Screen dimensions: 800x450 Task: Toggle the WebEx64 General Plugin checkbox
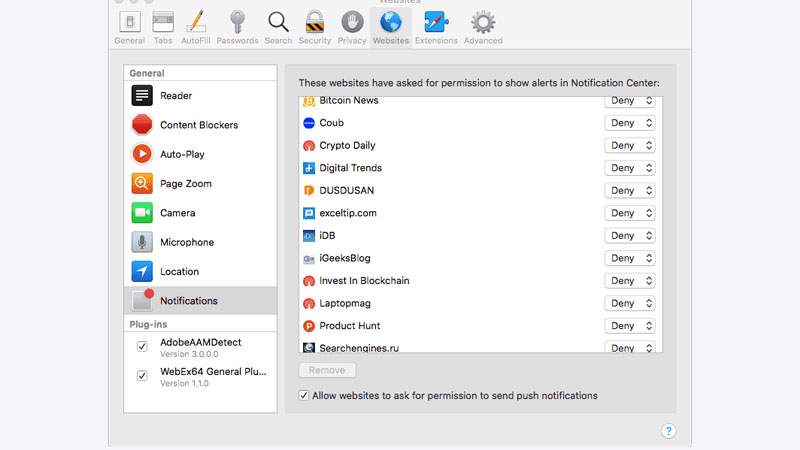click(142, 376)
